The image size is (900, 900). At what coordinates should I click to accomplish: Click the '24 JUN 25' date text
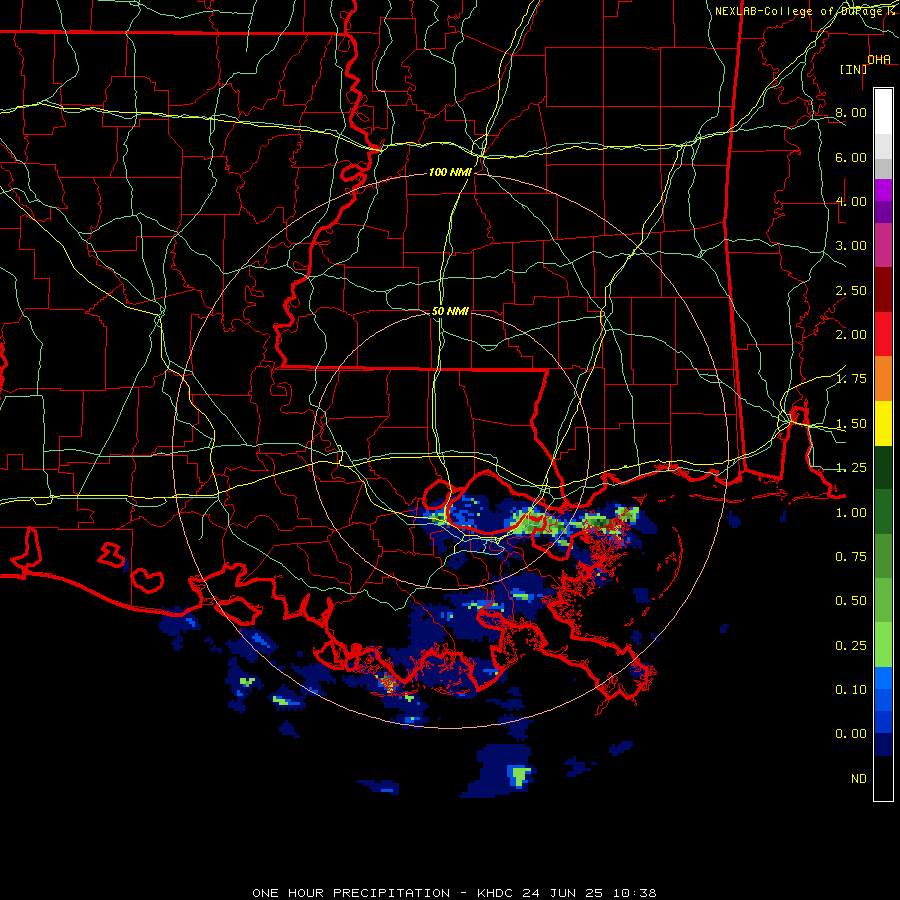coord(564,893)
